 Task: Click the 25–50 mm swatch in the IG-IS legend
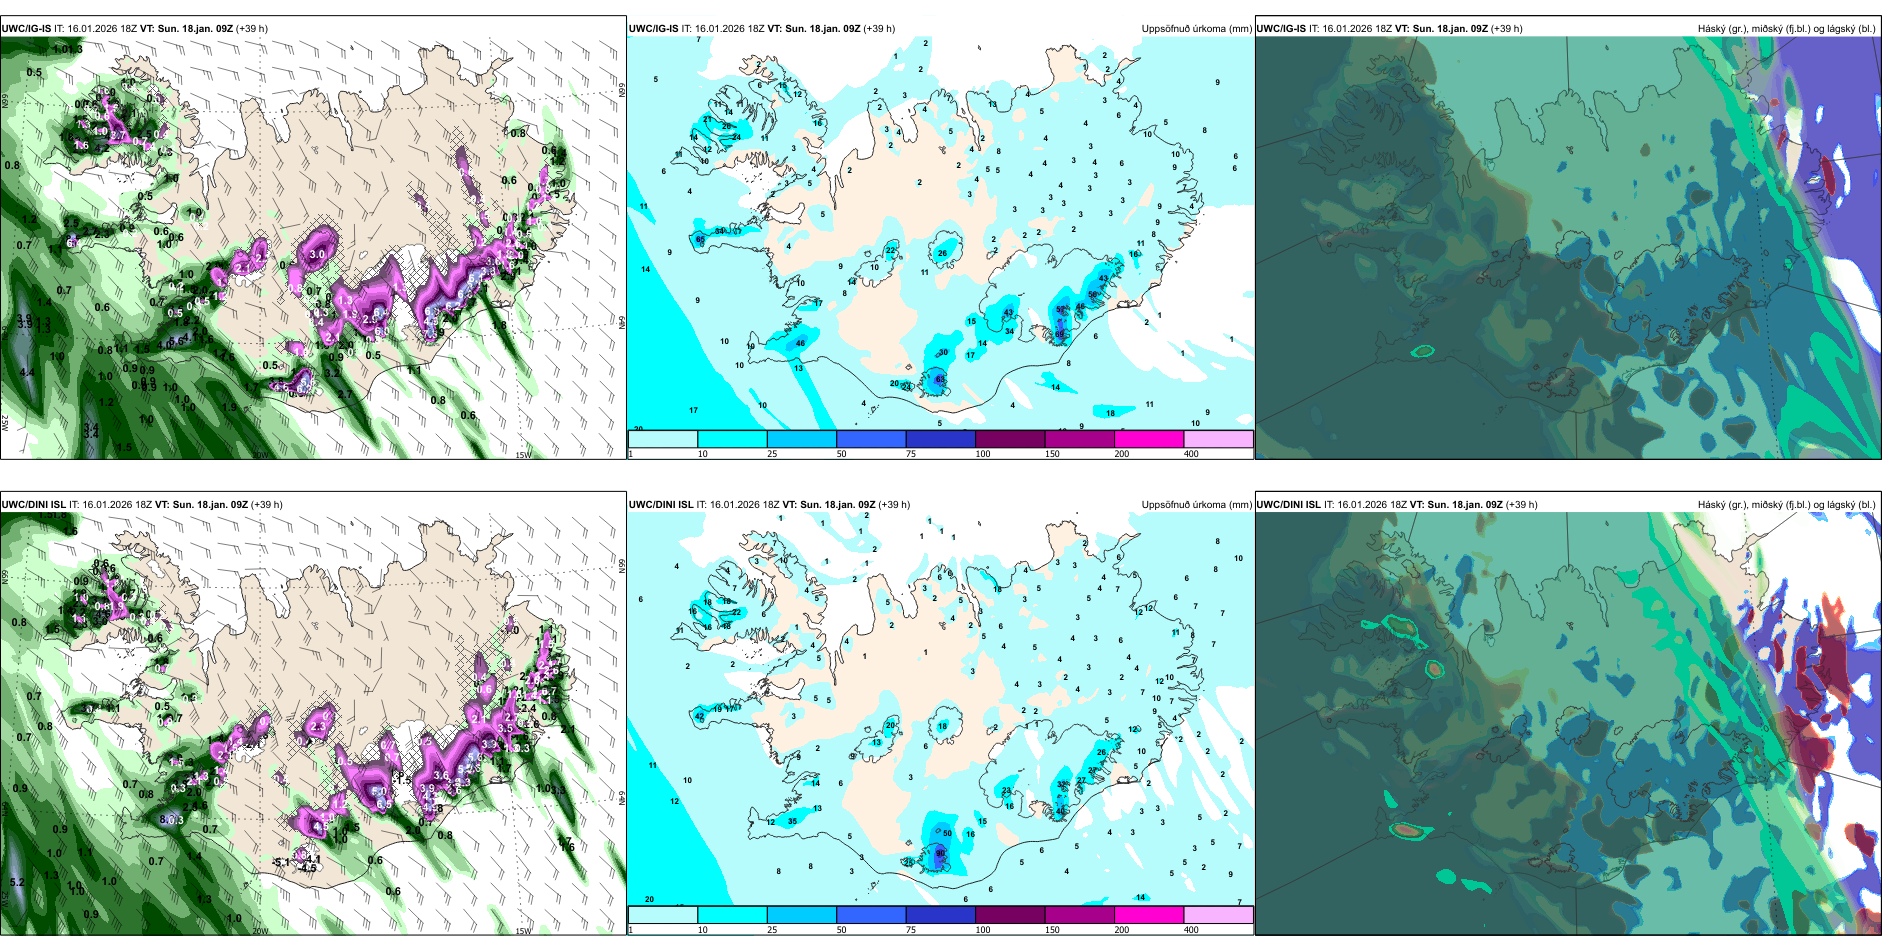802,439
